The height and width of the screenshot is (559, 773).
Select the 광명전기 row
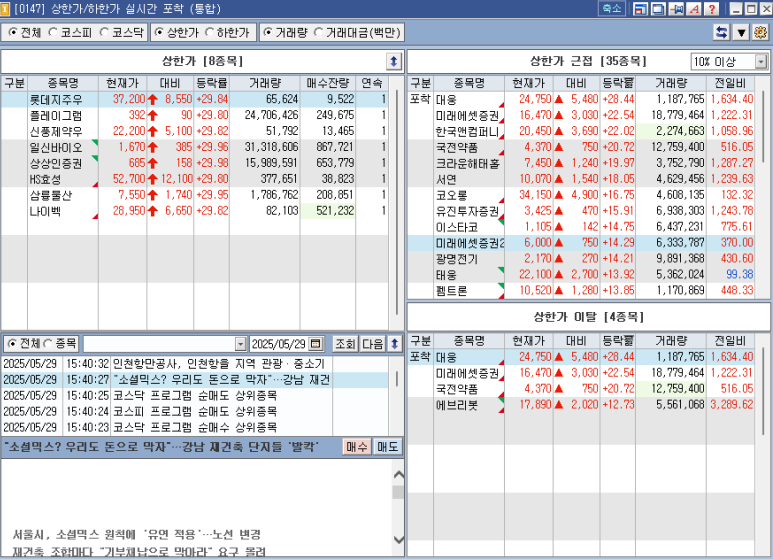click(581, 258)
